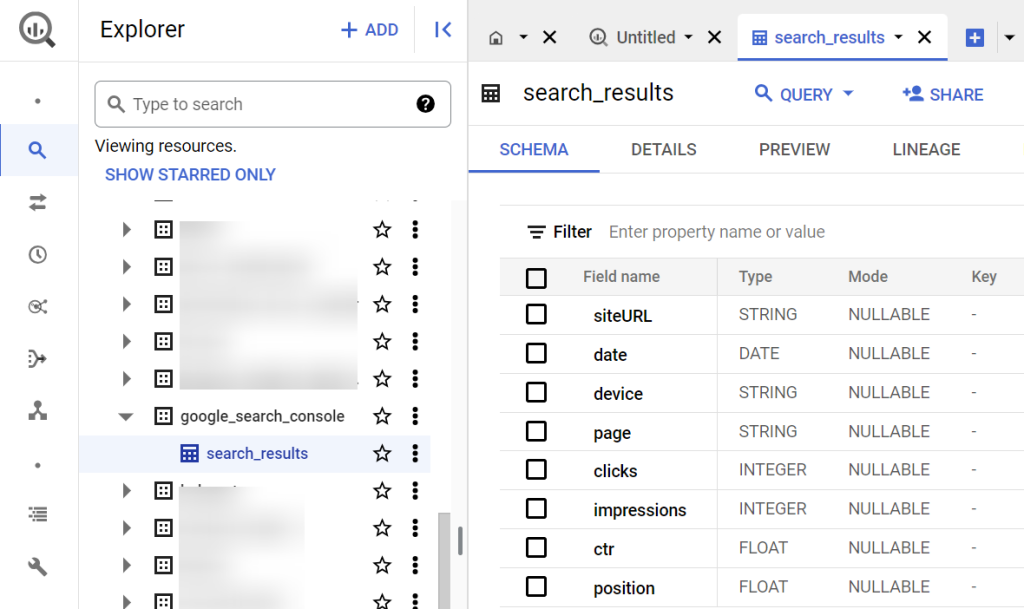Close the Untitled query tab
Screen dimensions: 1024x609
tap(714, 37)
